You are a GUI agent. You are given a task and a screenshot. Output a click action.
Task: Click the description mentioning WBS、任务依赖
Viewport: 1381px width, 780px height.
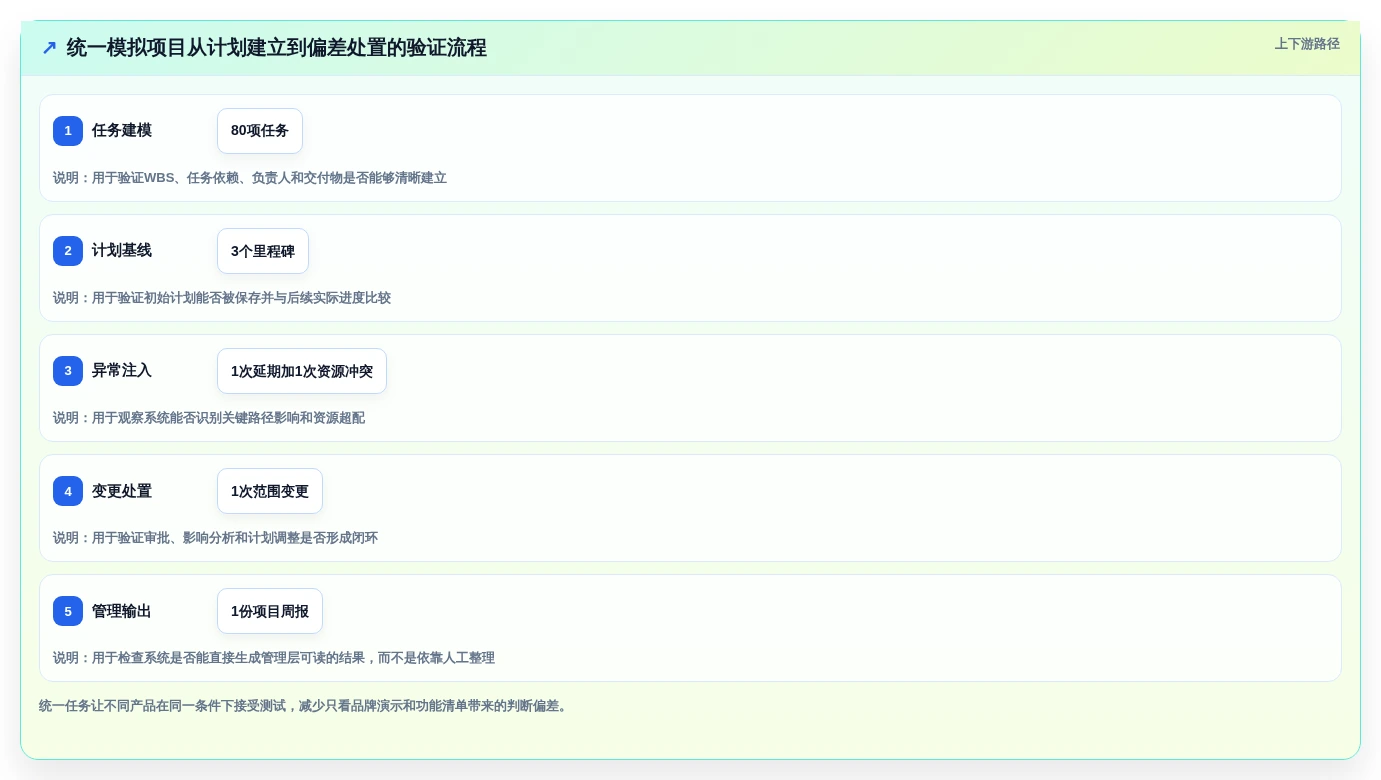pyautogui.click(x=250, y=178)
